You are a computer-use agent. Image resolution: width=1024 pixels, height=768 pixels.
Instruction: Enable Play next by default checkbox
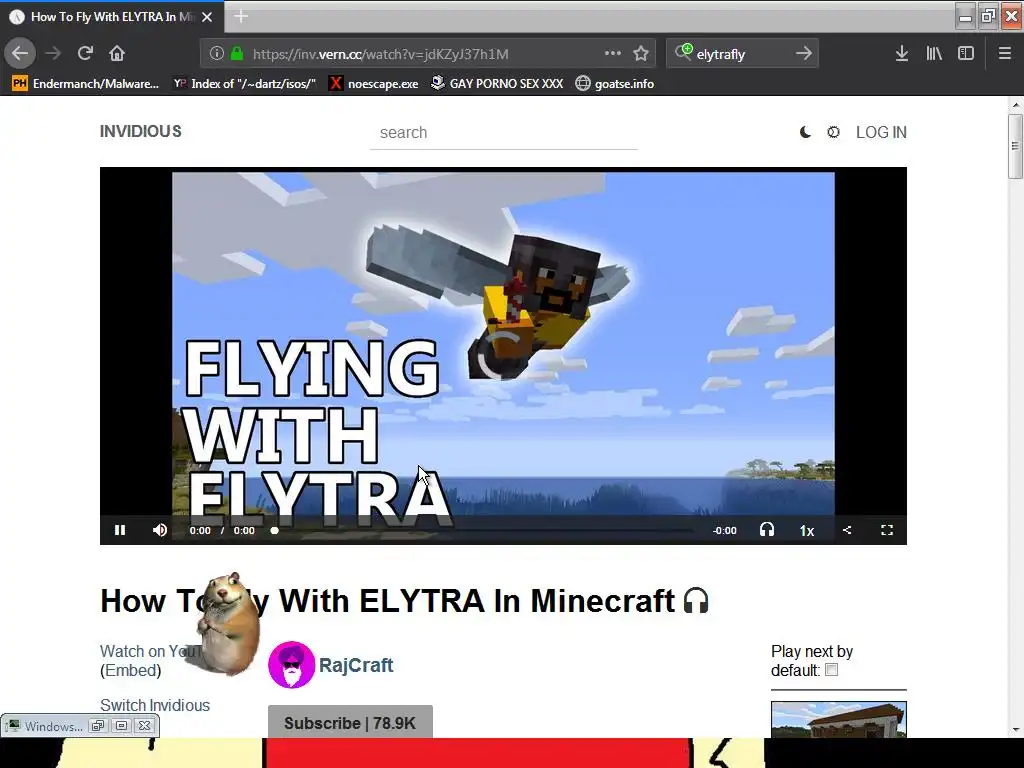(x=831, y=670)
